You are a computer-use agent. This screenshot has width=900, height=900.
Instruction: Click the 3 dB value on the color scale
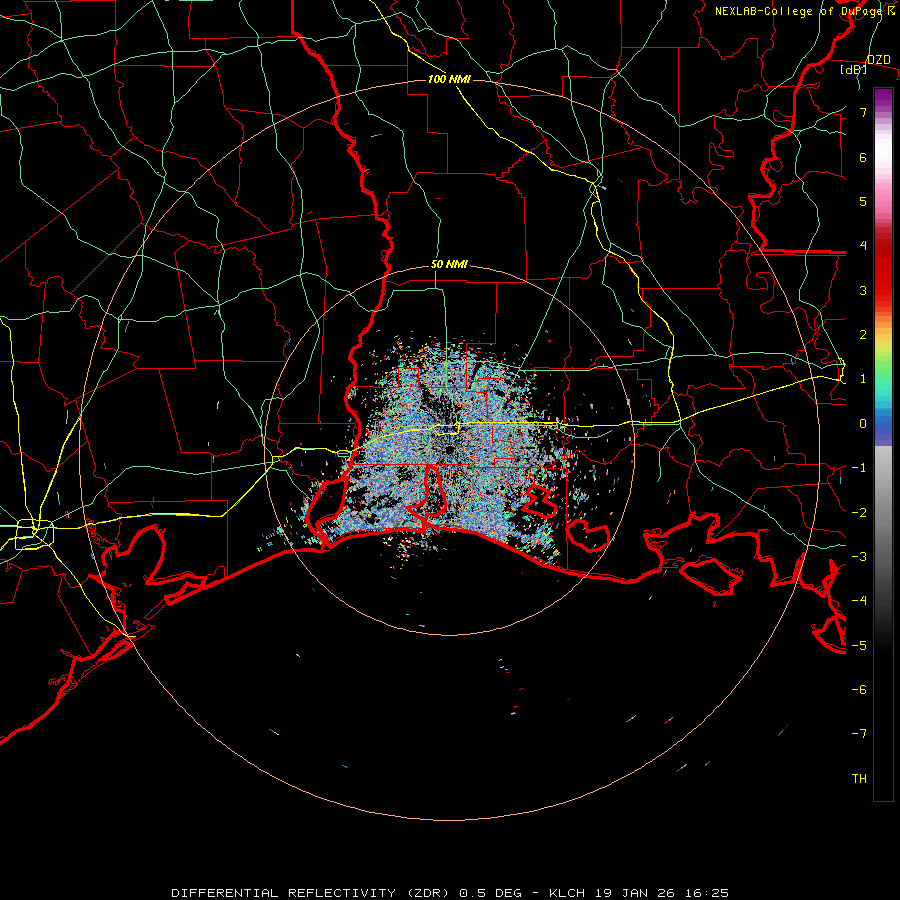pyautogui.click(x=863, y=290)
